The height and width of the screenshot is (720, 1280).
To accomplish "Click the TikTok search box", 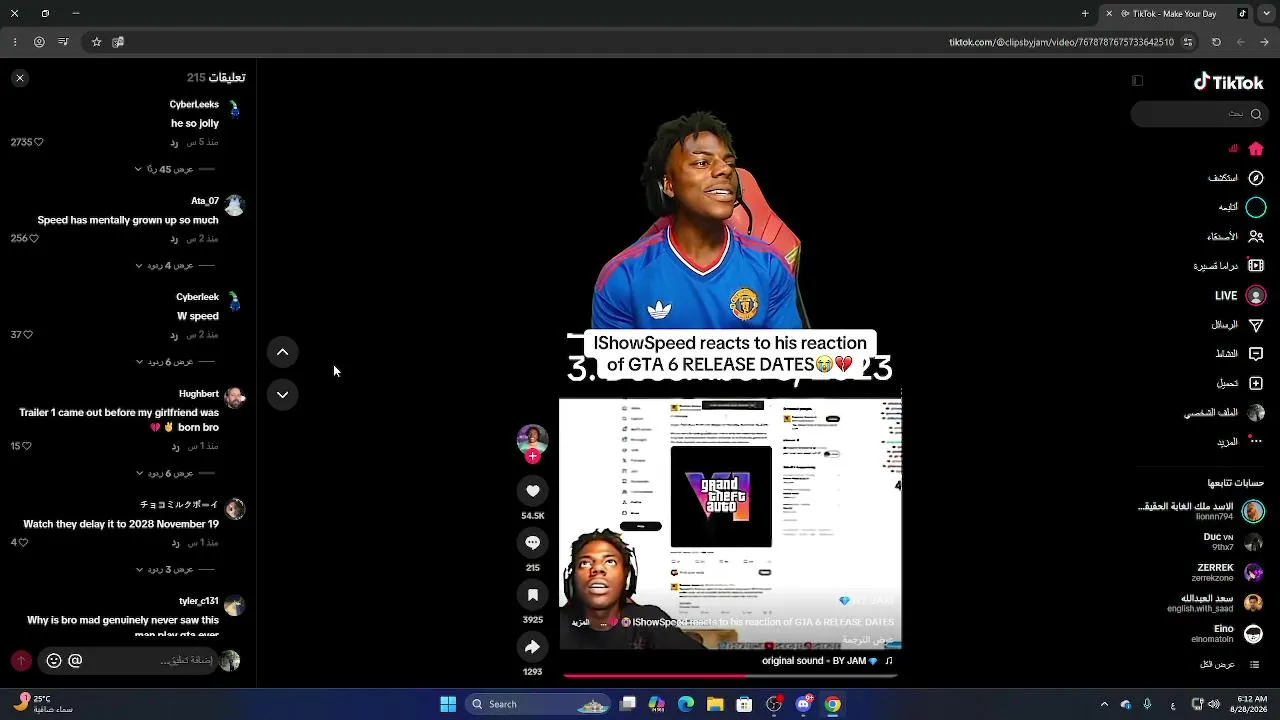I will pos(1200,114).
